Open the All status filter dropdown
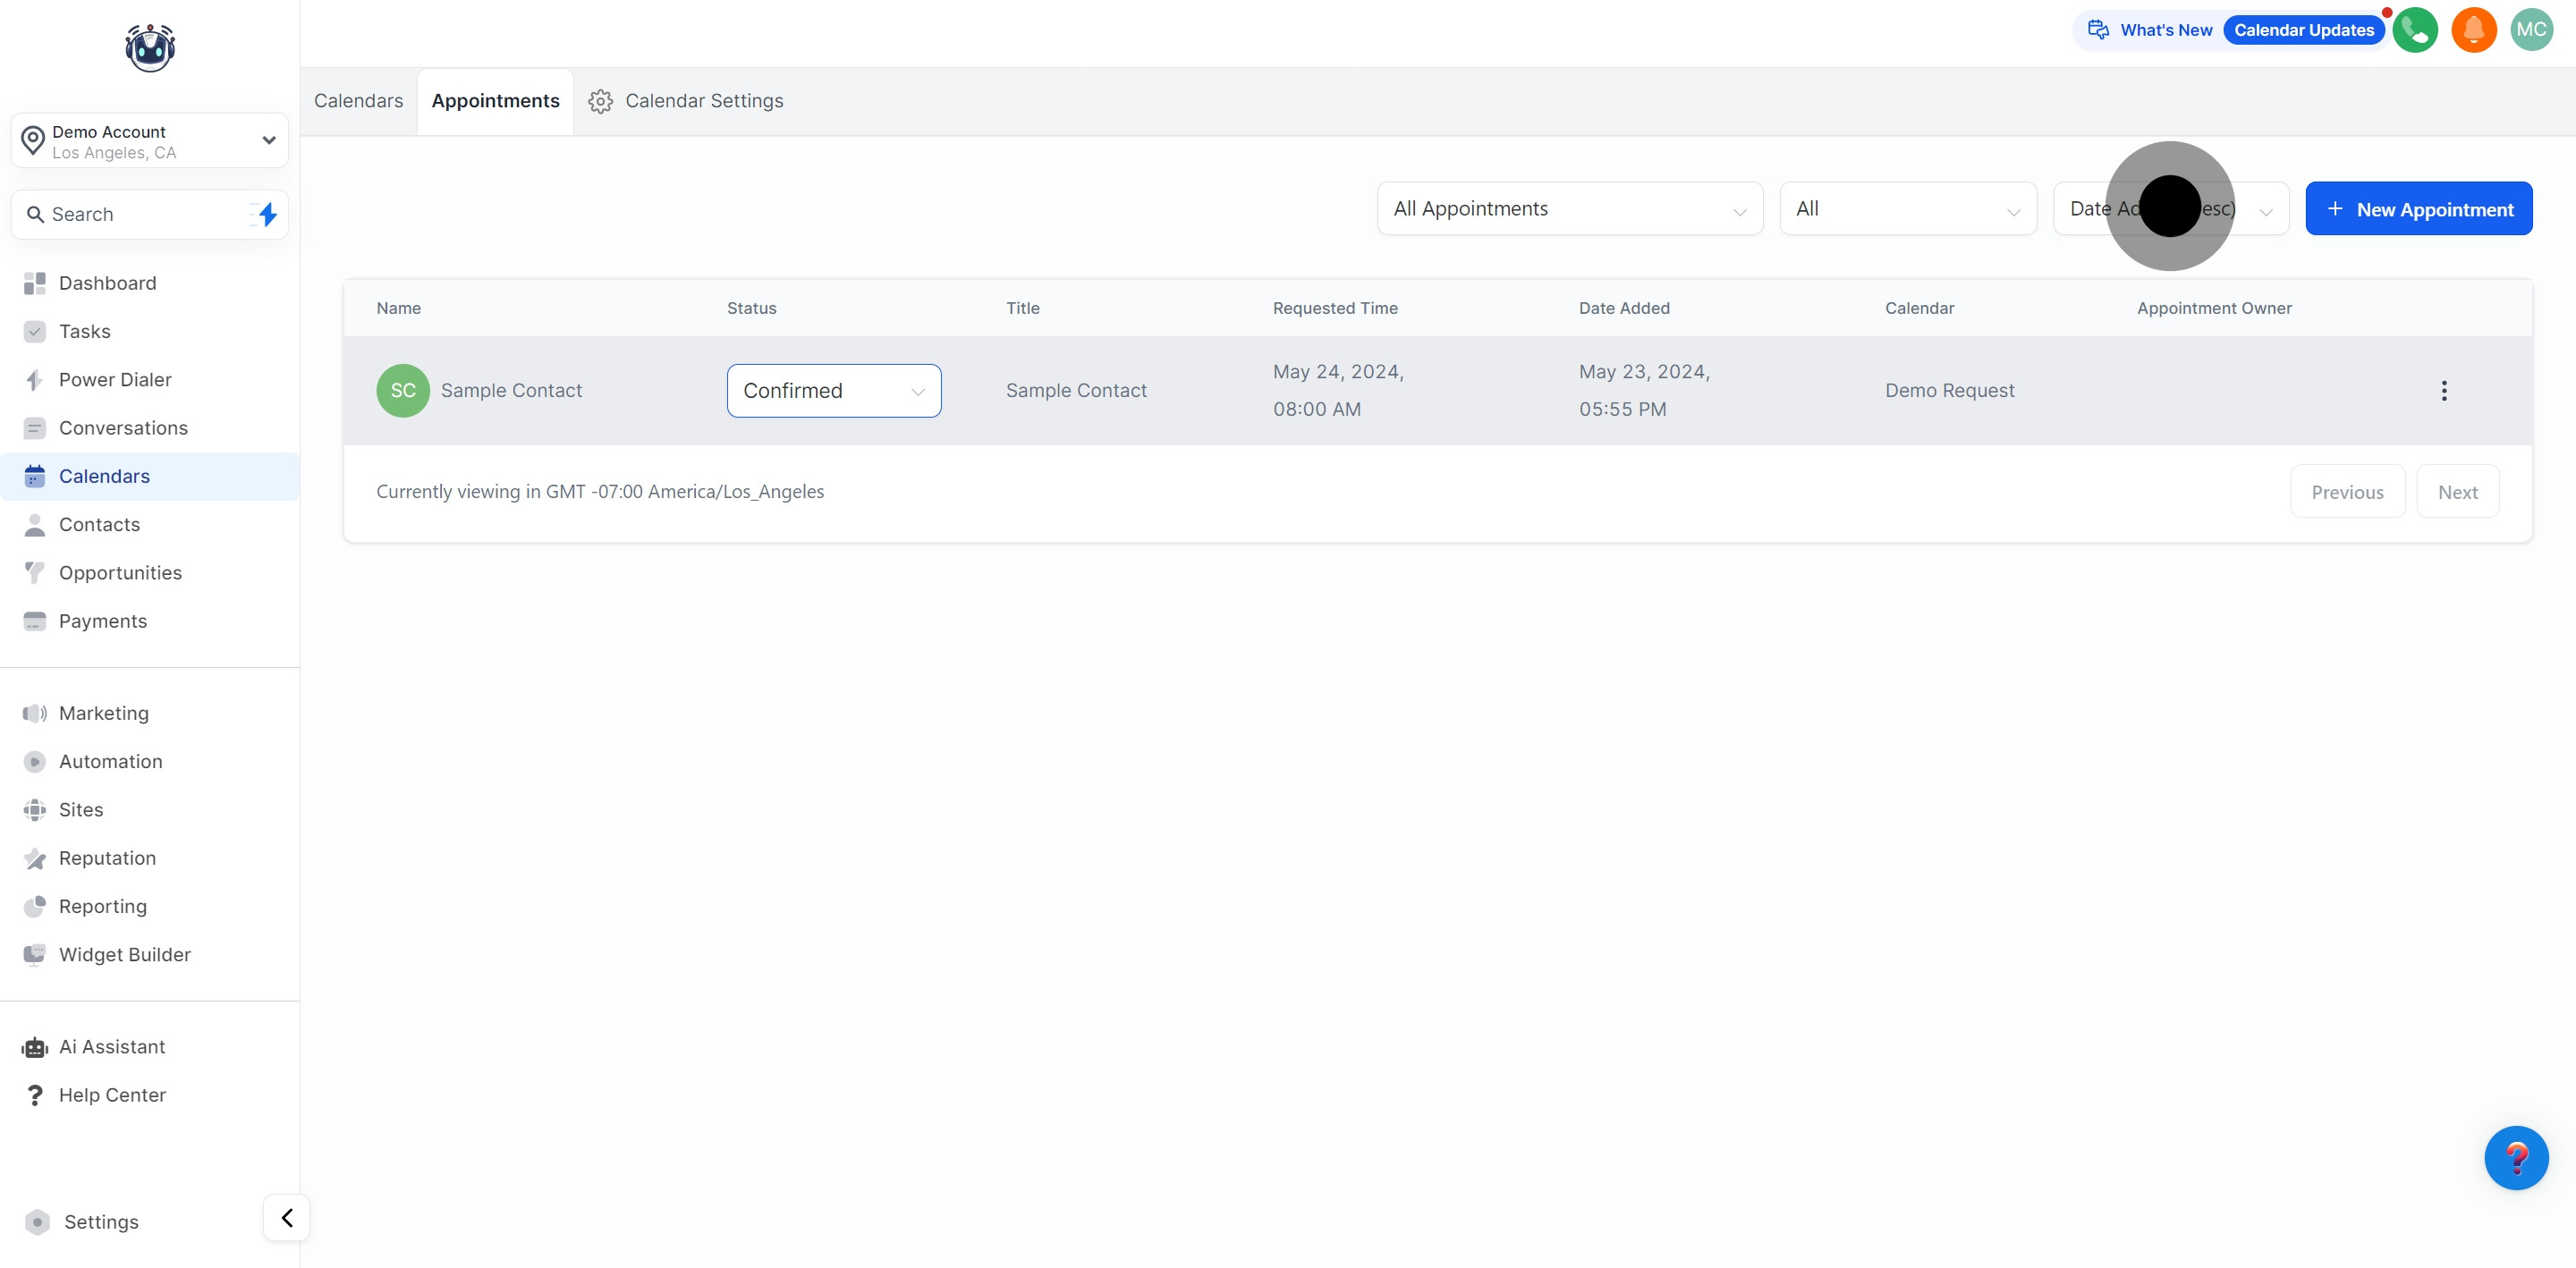 (1907, 209)
